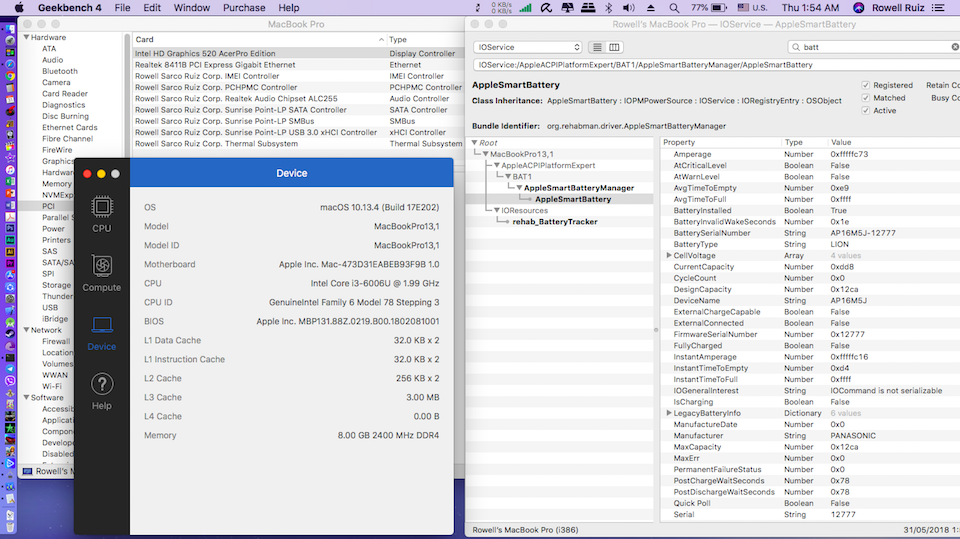Collapse the MacBookPro13,1 tree node
Viewport: 960px width, 539px height.
pyautogui.click(x=486, y=154)
